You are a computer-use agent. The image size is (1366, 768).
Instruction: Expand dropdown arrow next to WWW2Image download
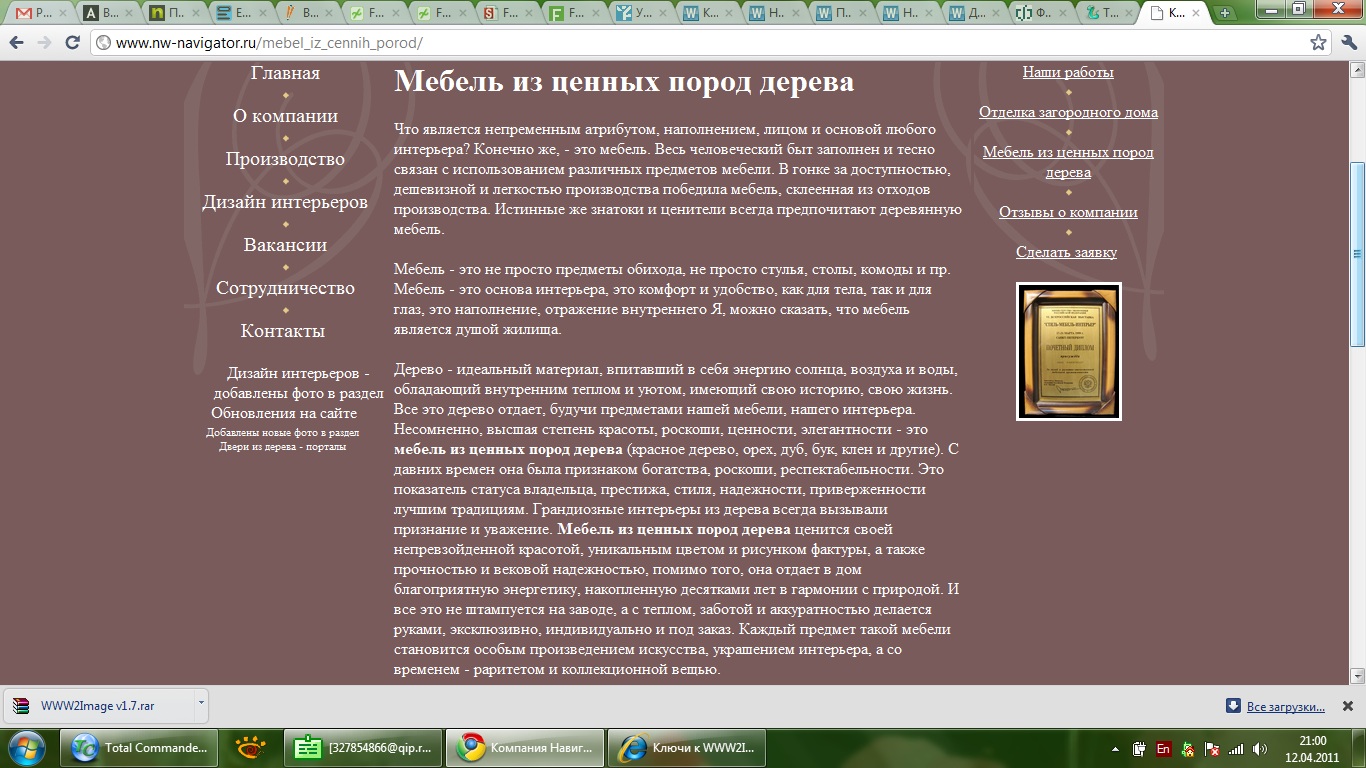(x=201, y=704)
